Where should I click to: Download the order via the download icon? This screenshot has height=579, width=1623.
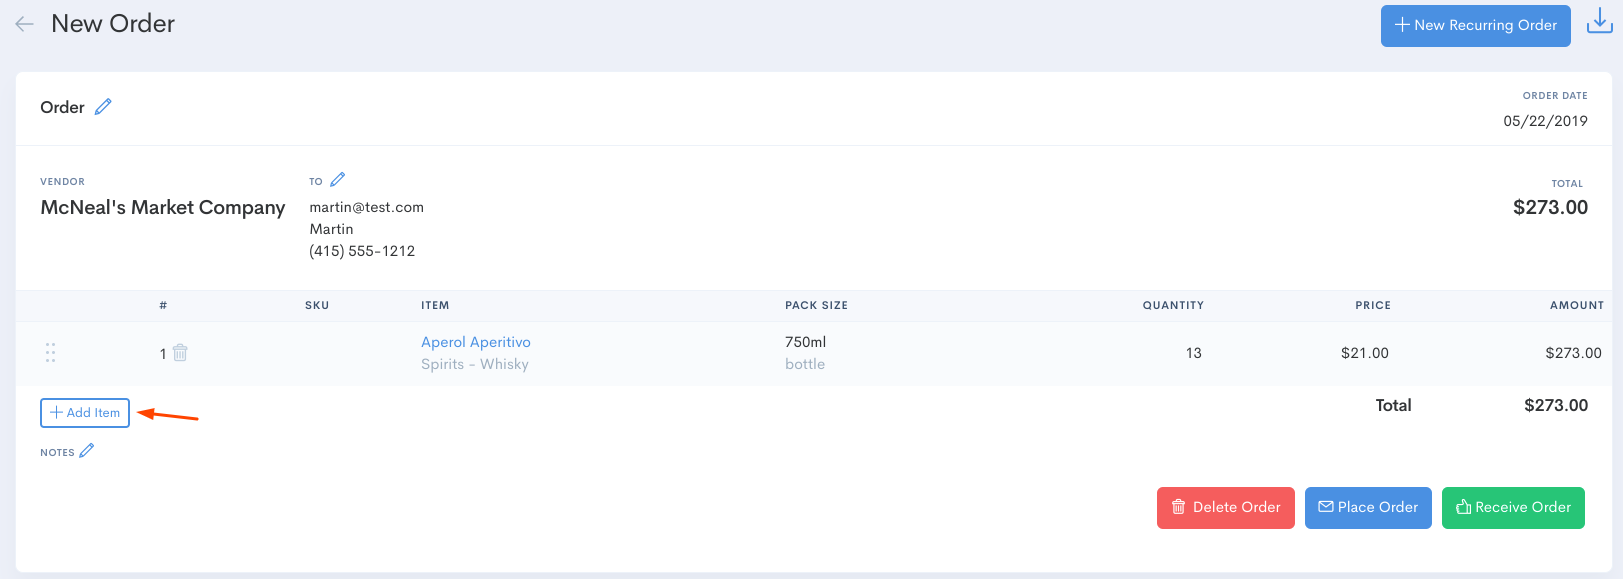coord(1600,21)
